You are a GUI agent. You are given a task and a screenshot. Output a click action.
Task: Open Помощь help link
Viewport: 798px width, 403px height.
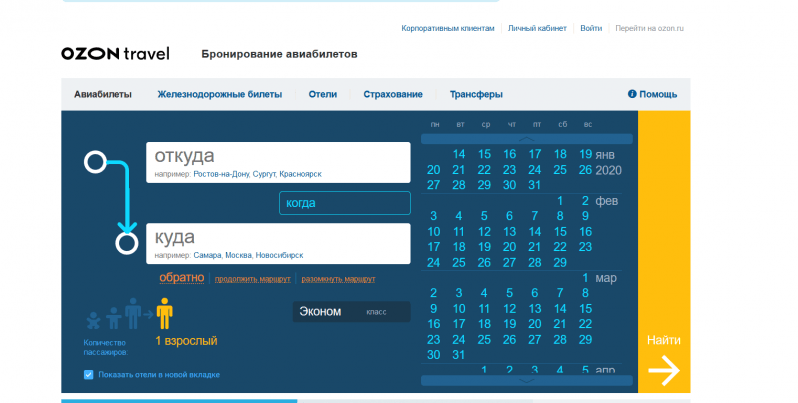coord(658,94)
